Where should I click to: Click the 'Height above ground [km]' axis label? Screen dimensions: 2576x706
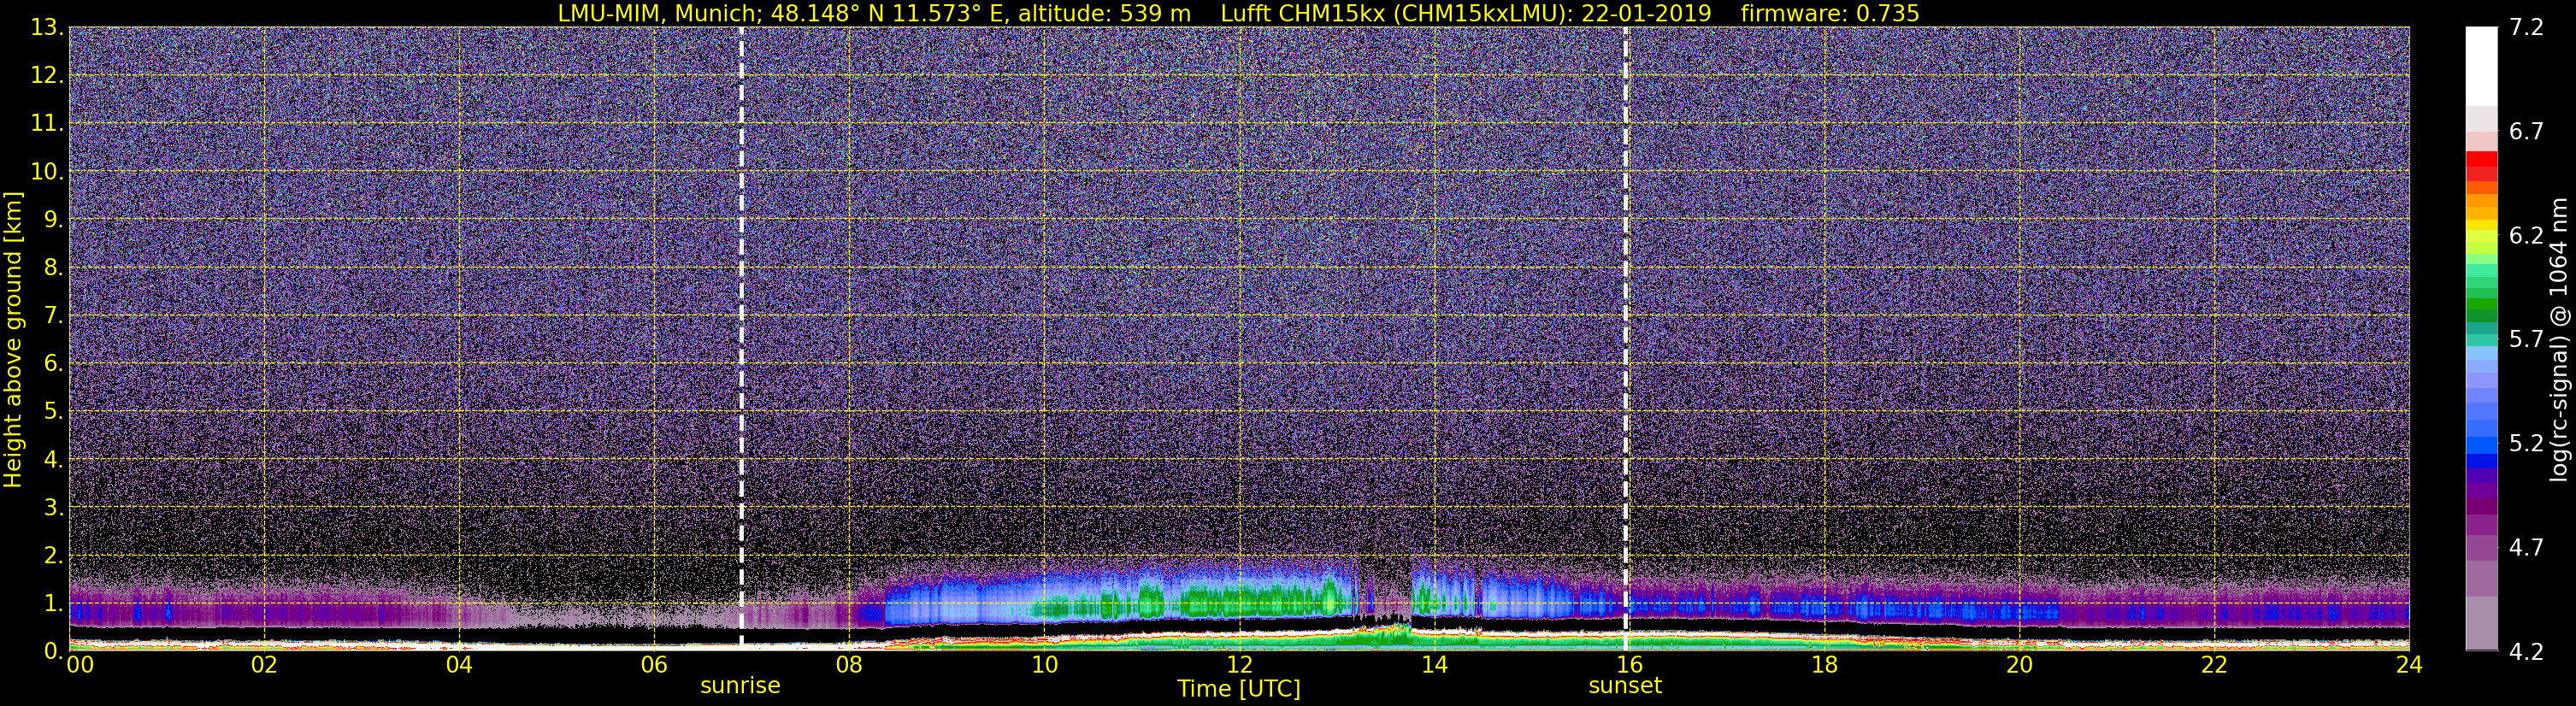[x=13, y=340]
